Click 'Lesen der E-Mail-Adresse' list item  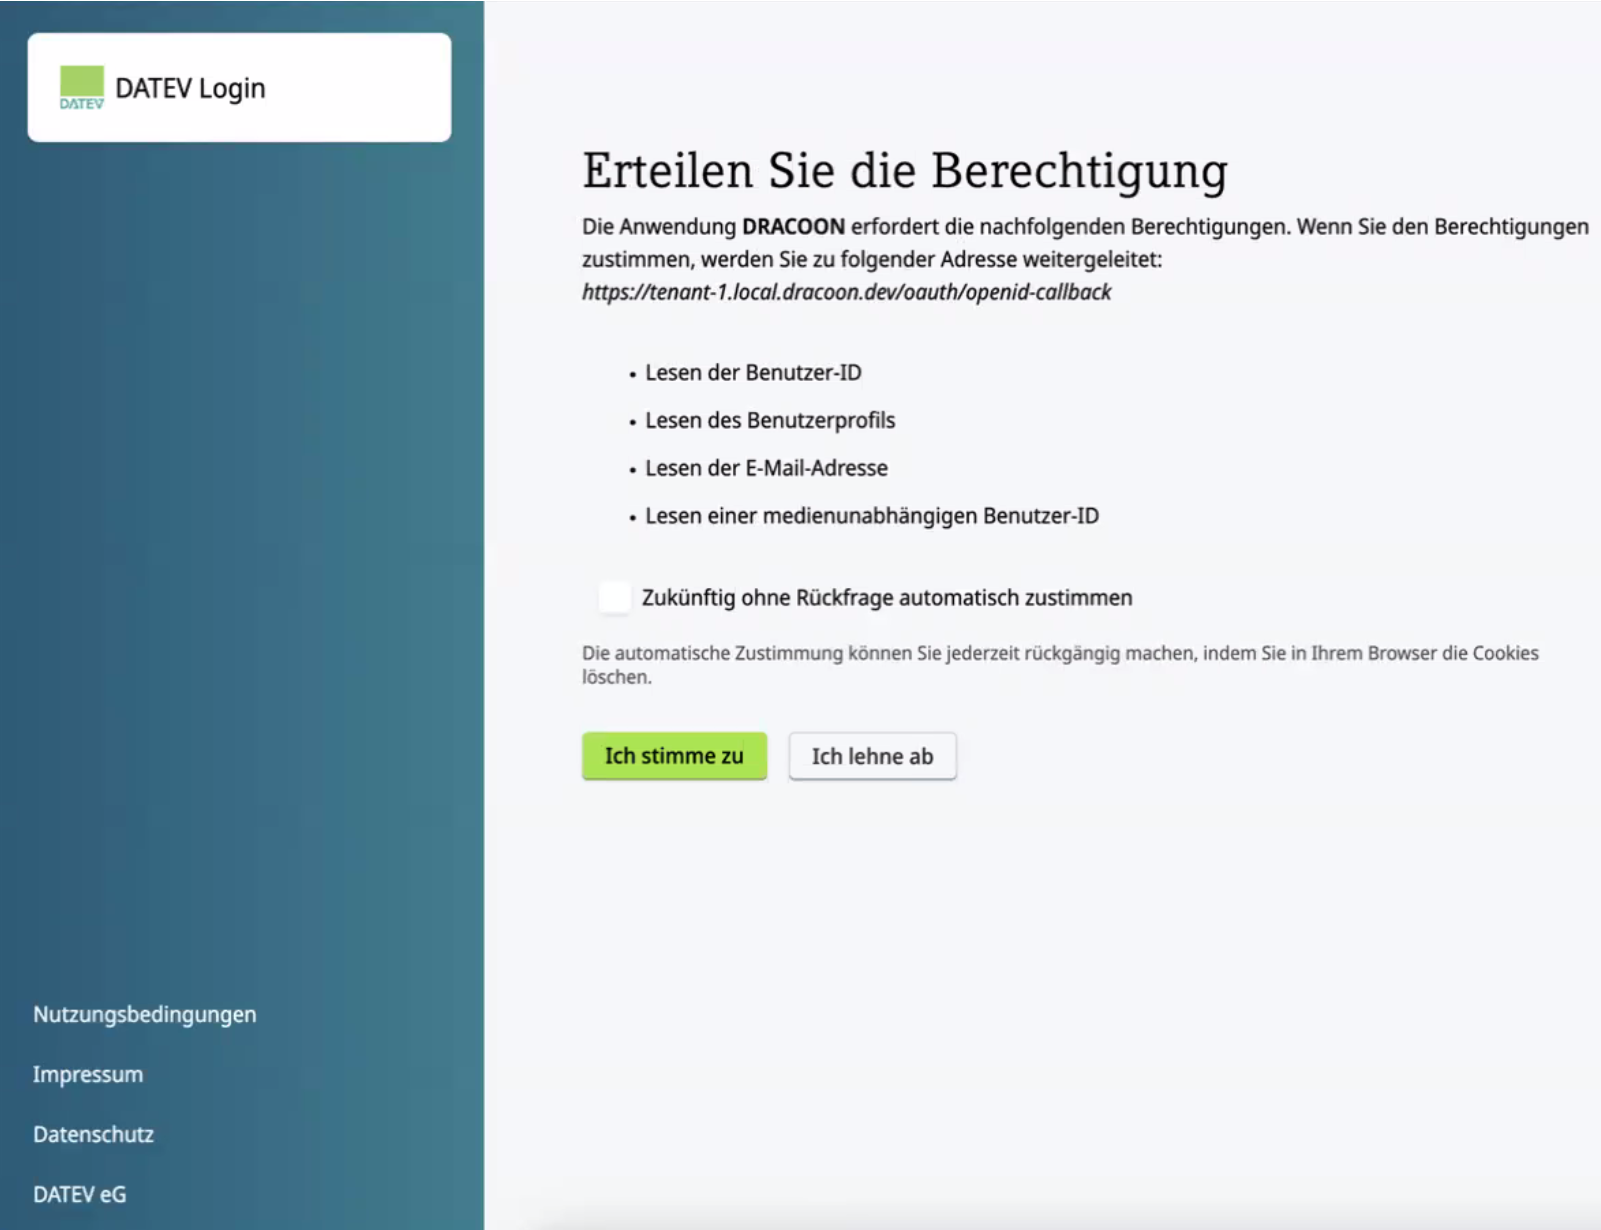766,468
